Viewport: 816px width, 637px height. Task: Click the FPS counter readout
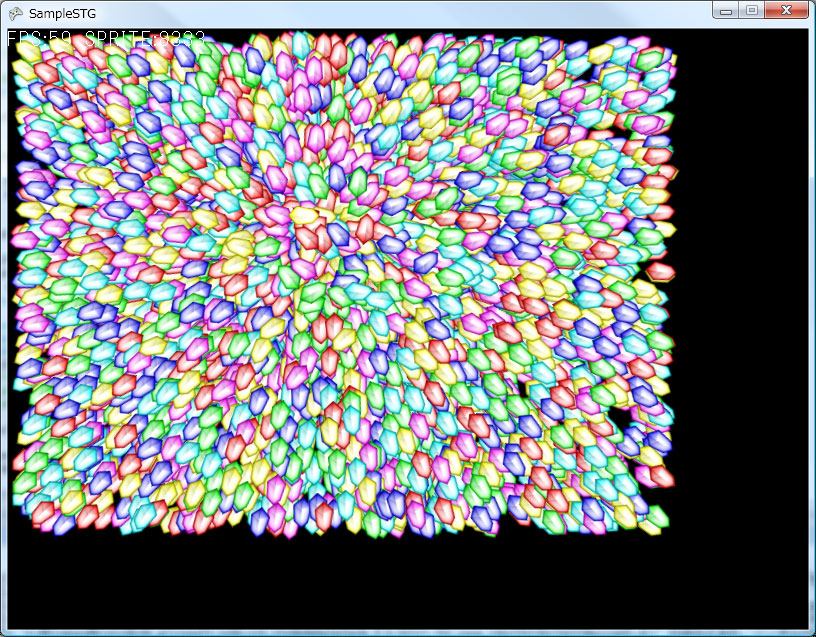click(x=41, y=39)
